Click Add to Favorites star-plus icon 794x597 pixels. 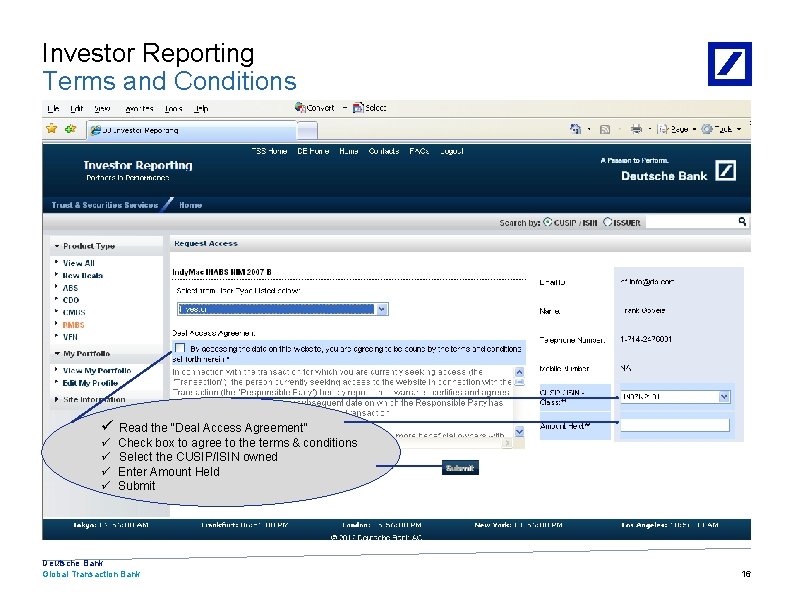[x=70, y=129]
